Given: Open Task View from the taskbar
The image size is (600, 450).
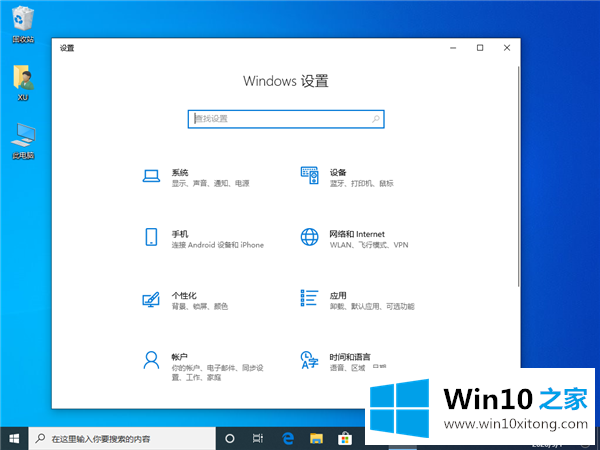Looking at the screenshot, I should (258, 439).
